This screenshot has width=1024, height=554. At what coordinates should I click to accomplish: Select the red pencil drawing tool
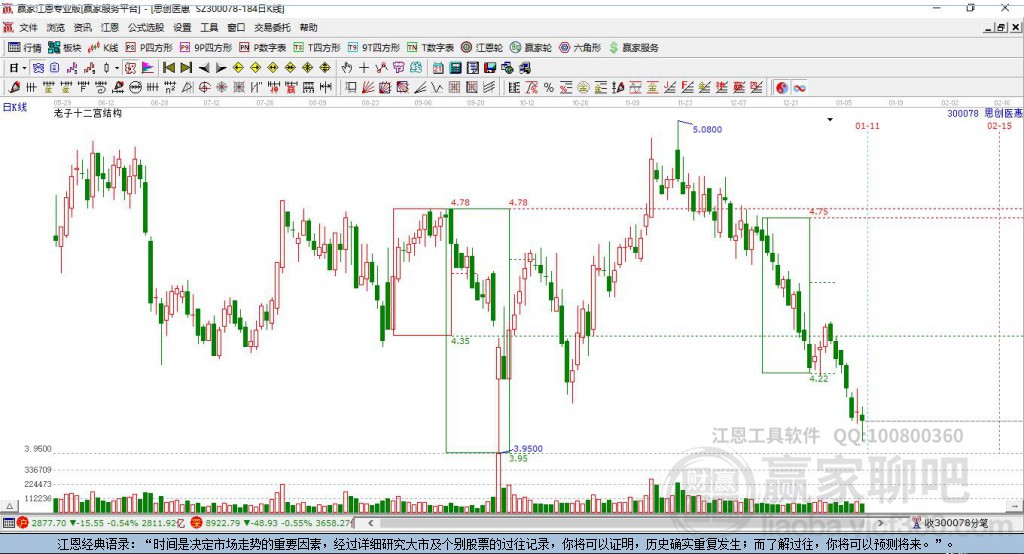[x=14, y=88]
